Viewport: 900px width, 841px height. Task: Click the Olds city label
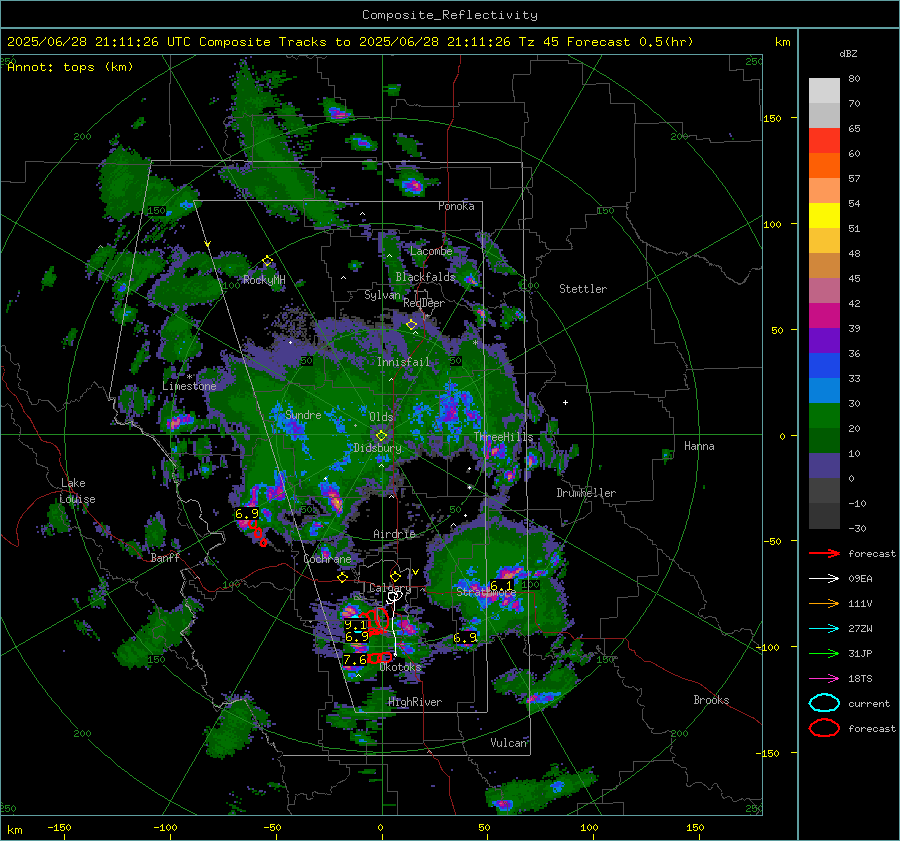[381, 417]
